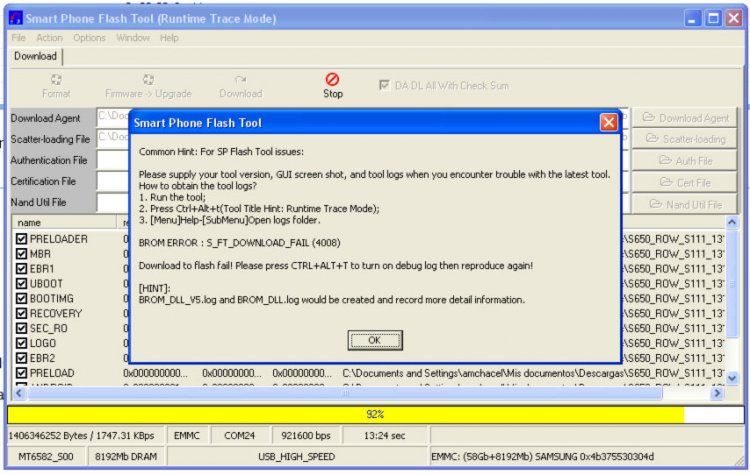
Task: Toggle DA DL All With Check Sum checkbox
Action: coord(384,86)
